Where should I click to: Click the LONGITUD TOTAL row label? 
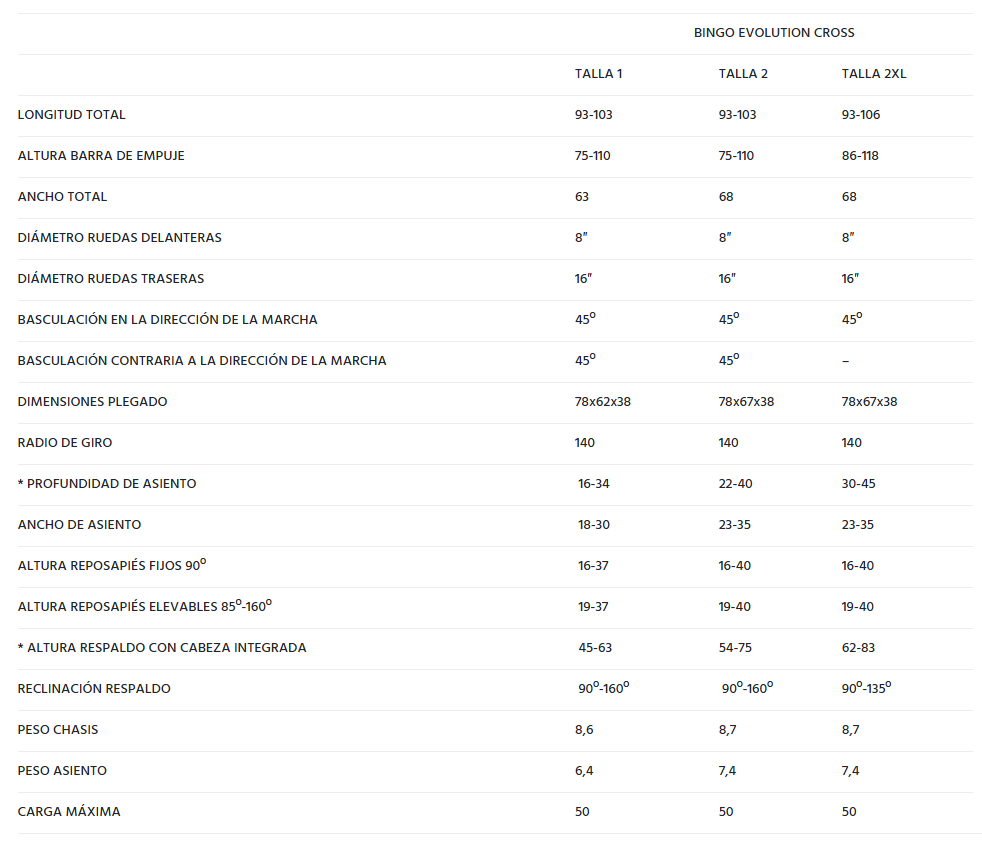(72, 115)
